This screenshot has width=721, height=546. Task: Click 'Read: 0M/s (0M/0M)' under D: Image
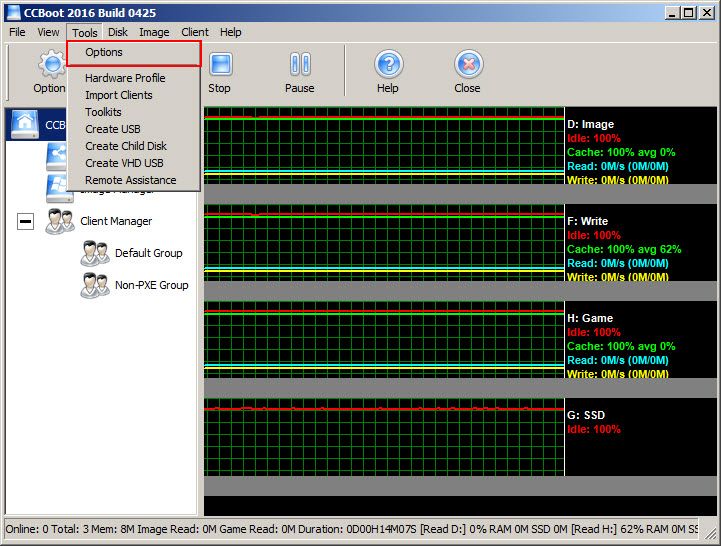click(618, 167)
